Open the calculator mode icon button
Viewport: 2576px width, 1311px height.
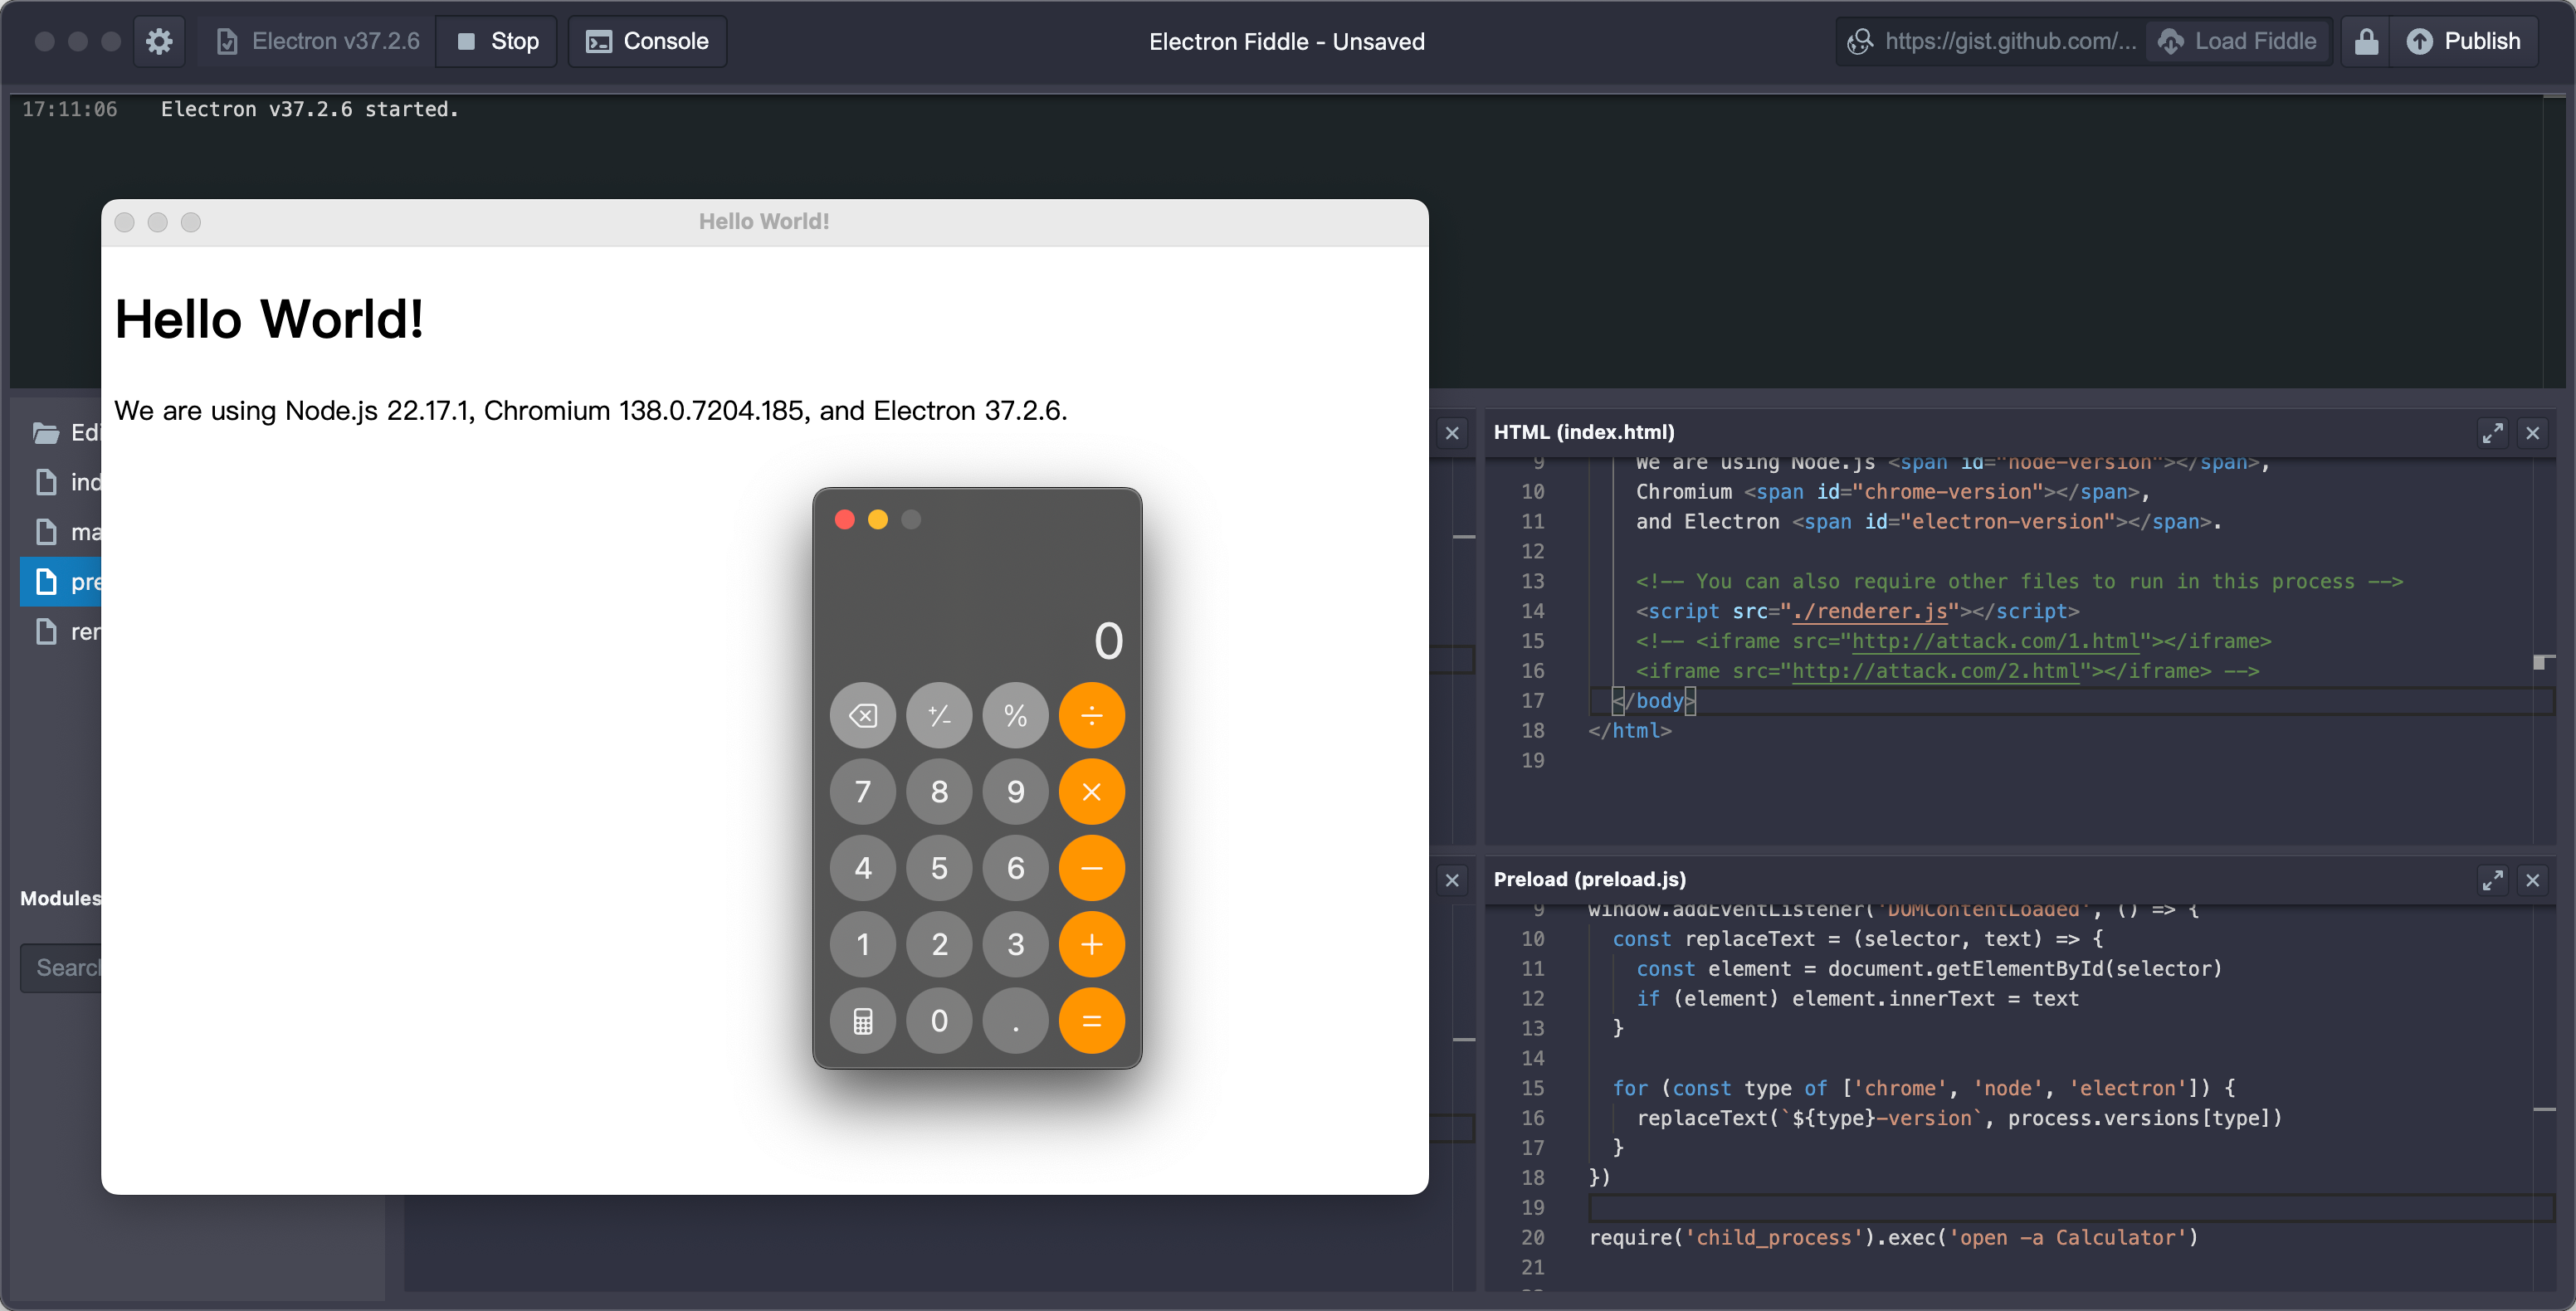[x=863, y=1021]
